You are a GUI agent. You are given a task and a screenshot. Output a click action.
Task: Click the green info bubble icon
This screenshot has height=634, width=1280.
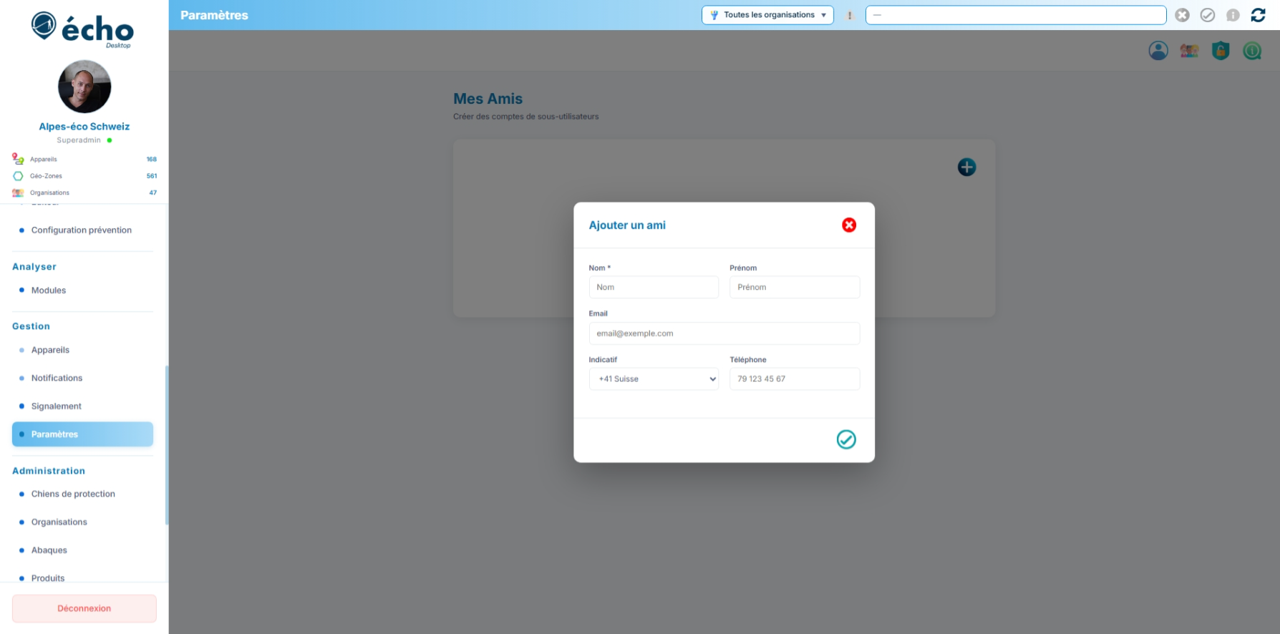pyautogui.click(x=1252, y=51)
